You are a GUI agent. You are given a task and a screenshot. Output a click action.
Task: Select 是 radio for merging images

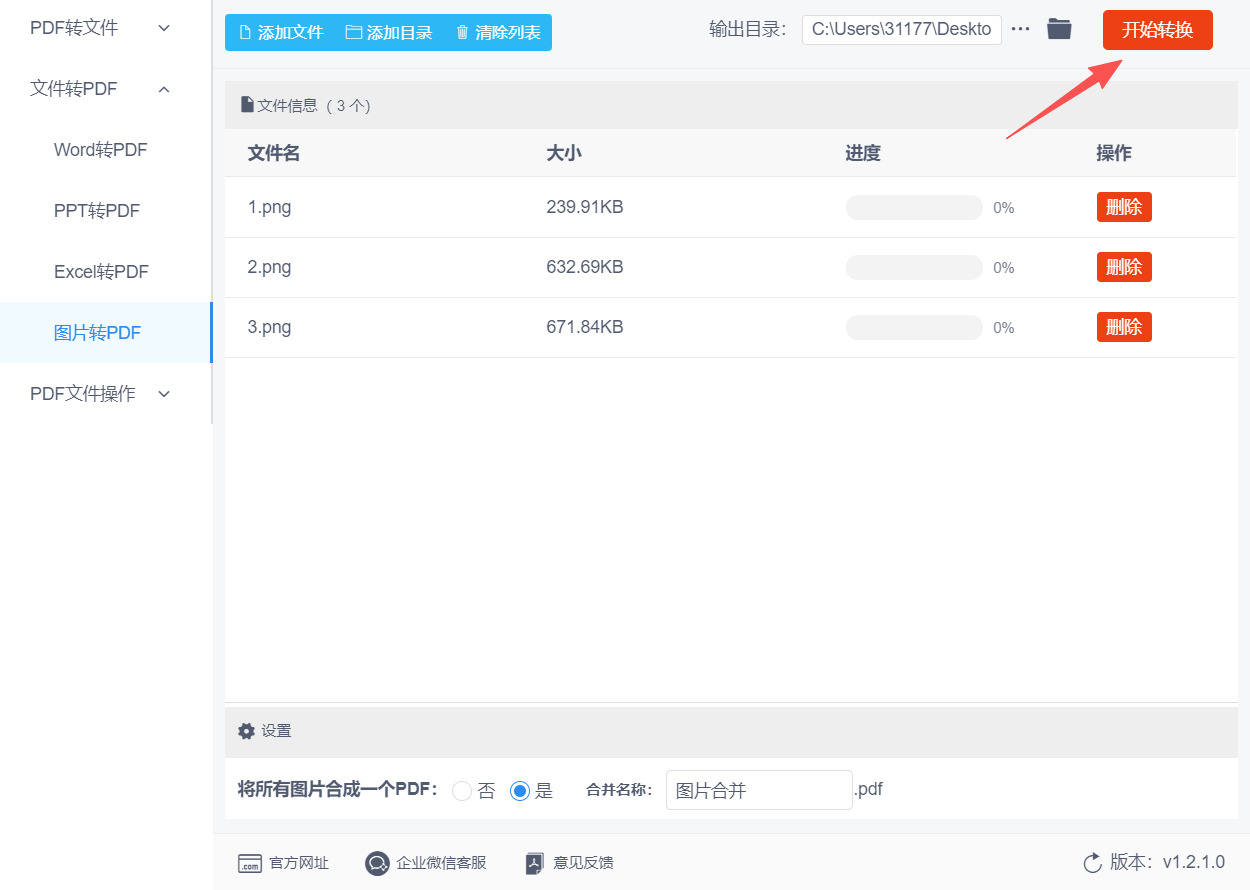point(520,791)
